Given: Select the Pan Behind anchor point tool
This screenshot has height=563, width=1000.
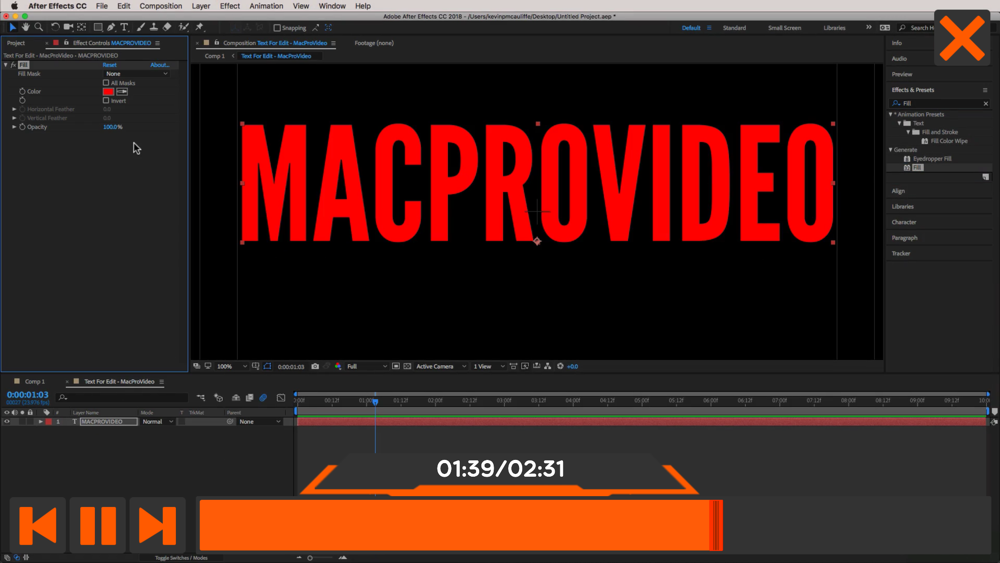Looking at the screenshot, I should pyautogui.click(x=82, y=27).
